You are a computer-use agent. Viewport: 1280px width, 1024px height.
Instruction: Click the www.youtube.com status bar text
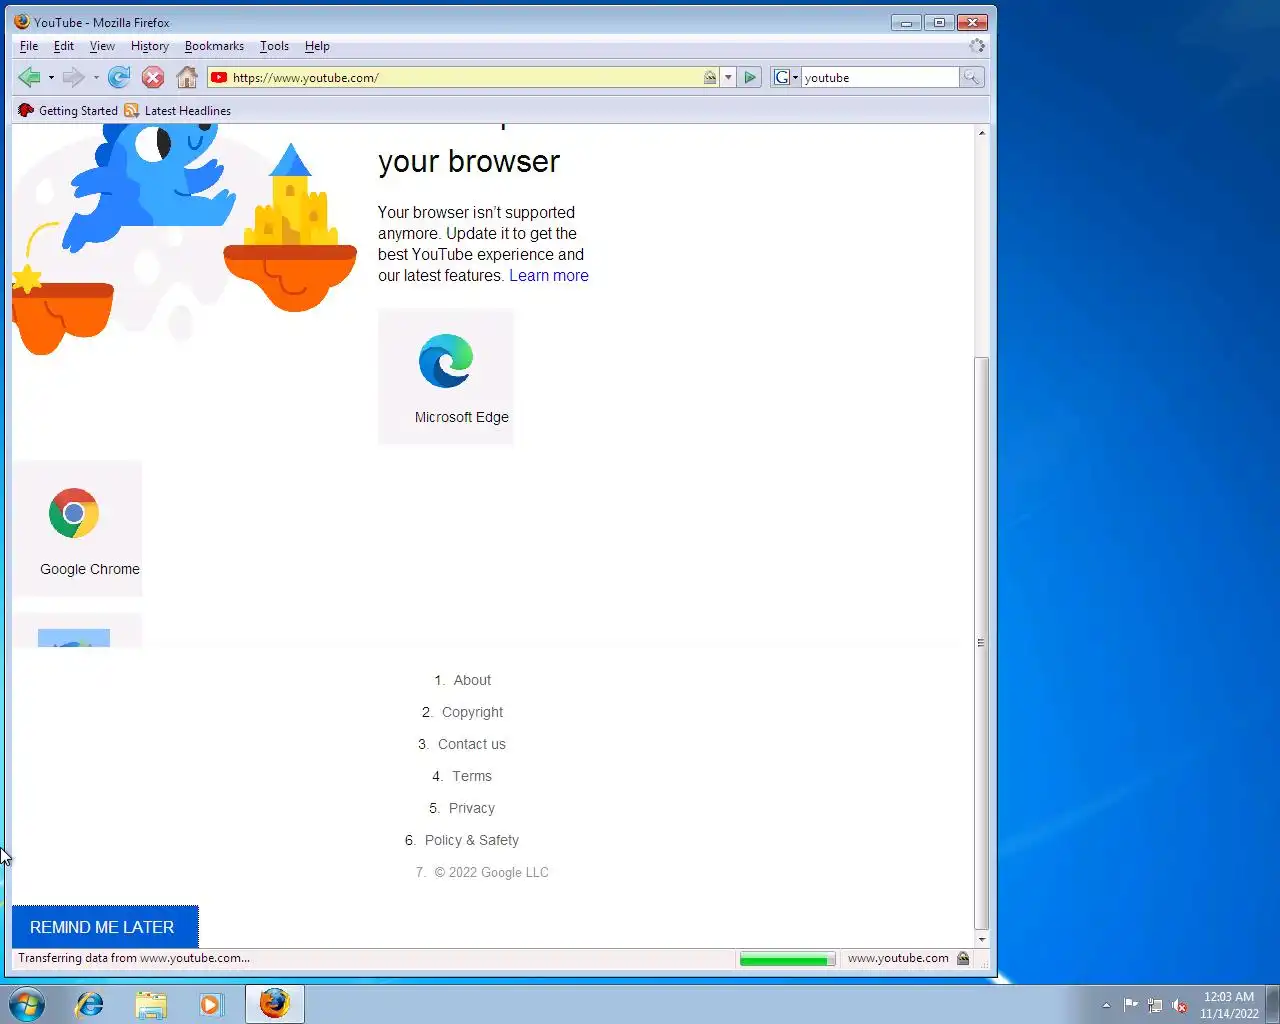(x=898, y=958)
